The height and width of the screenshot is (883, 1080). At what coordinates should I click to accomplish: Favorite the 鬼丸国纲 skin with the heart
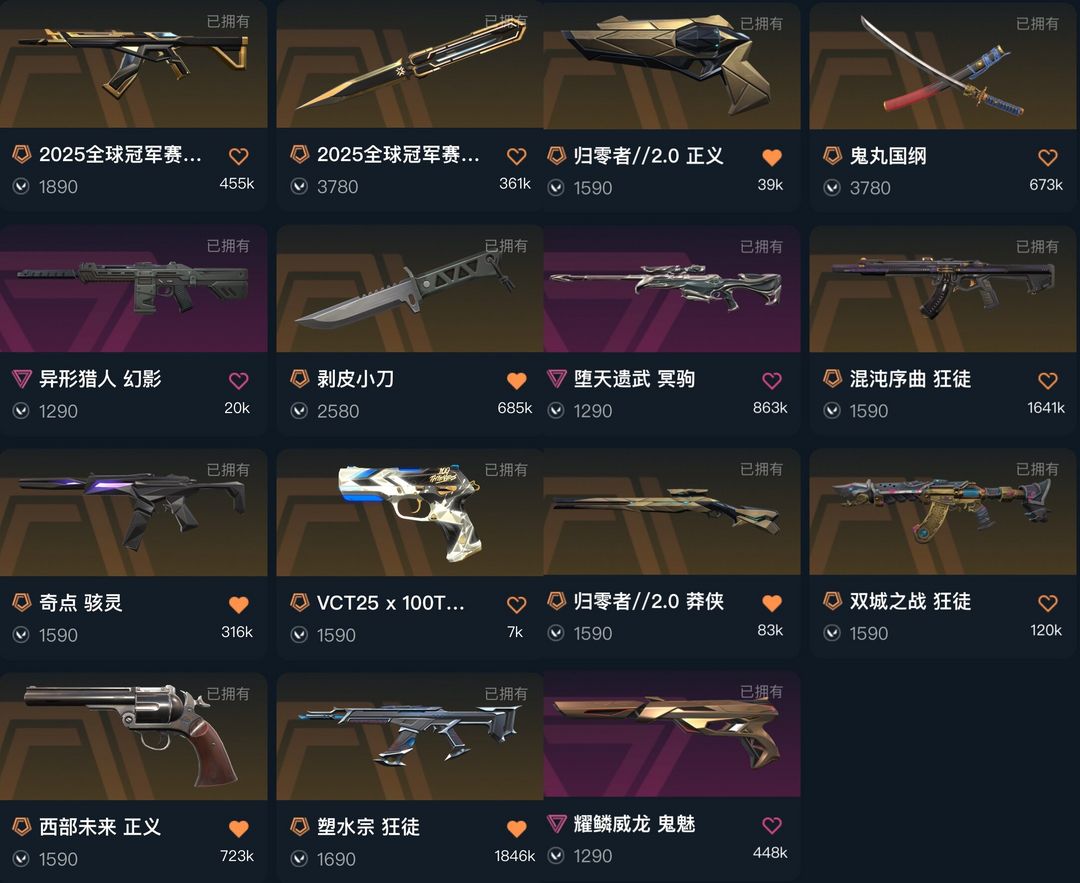pyautogui.click(x=1048, y=158)
